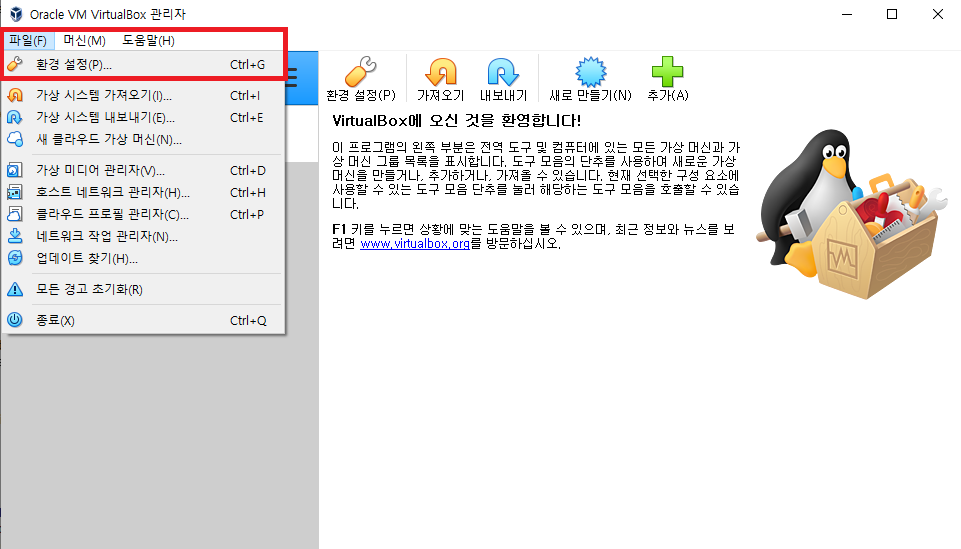This screenshot has width=961, height=549.
Task: Open the 머신(M) menu
Action: tap(85, 40)
